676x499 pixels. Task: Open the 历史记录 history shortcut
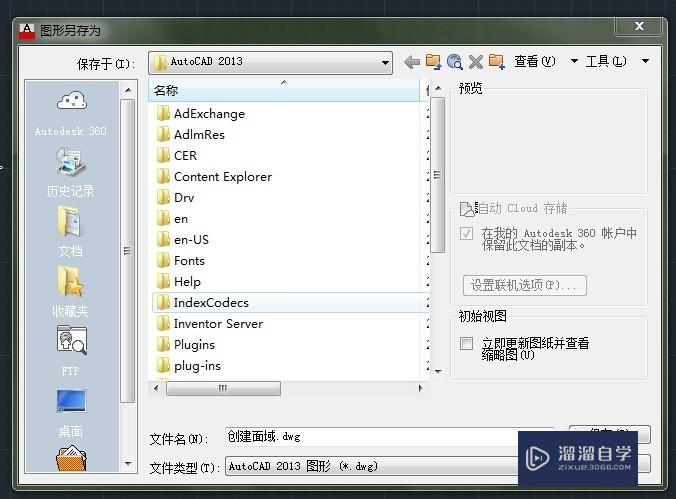click(71, 172)
